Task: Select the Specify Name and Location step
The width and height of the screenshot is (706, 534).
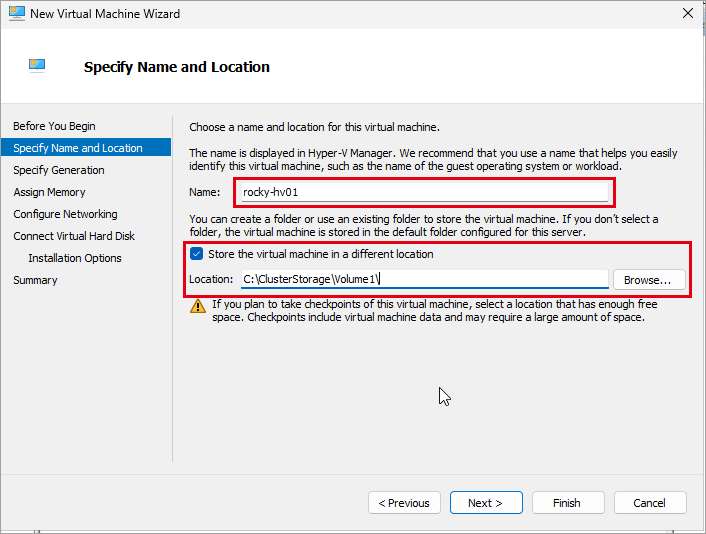Action: coord(86,148)
